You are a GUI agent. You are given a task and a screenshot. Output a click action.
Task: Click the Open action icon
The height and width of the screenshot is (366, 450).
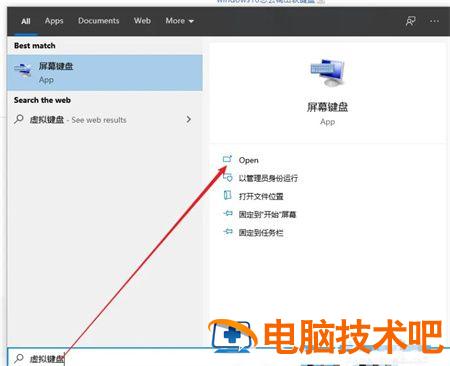[x=227, y=159]
